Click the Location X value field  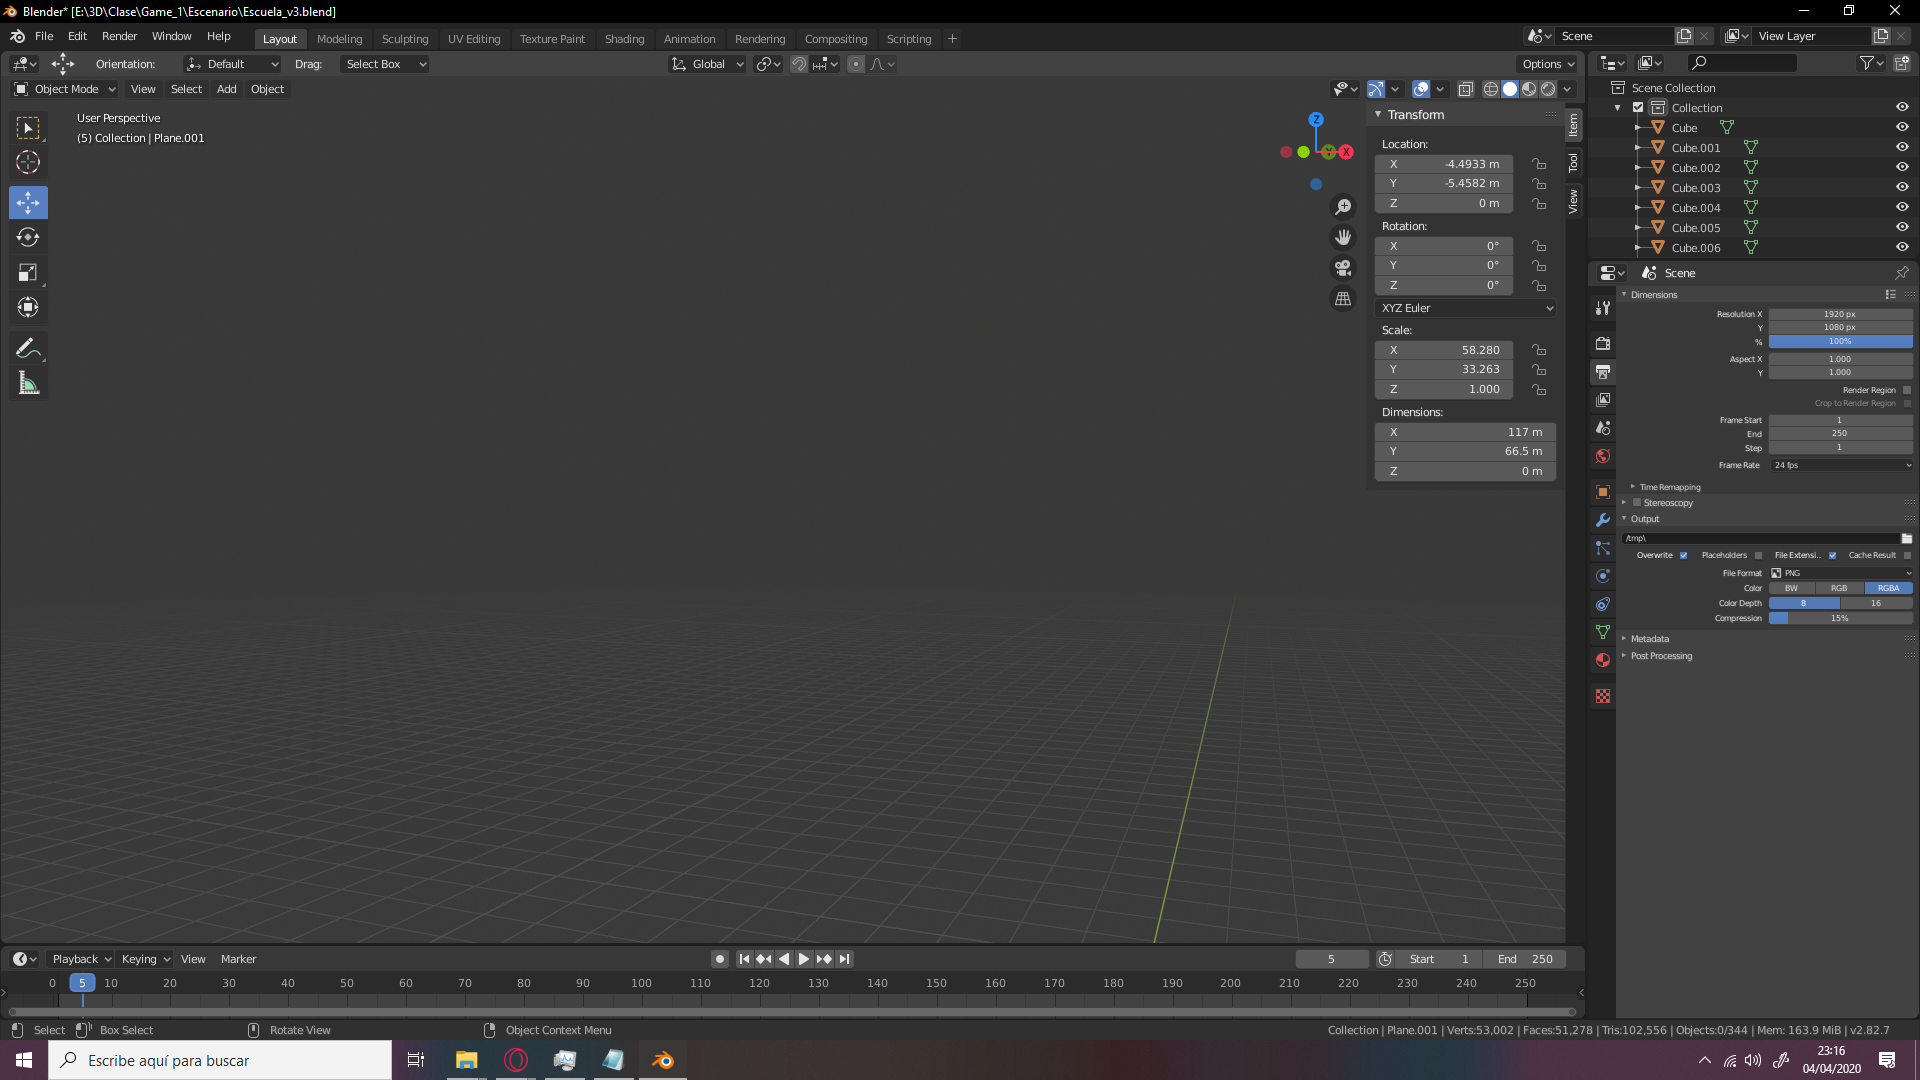tap(1444, 164)
